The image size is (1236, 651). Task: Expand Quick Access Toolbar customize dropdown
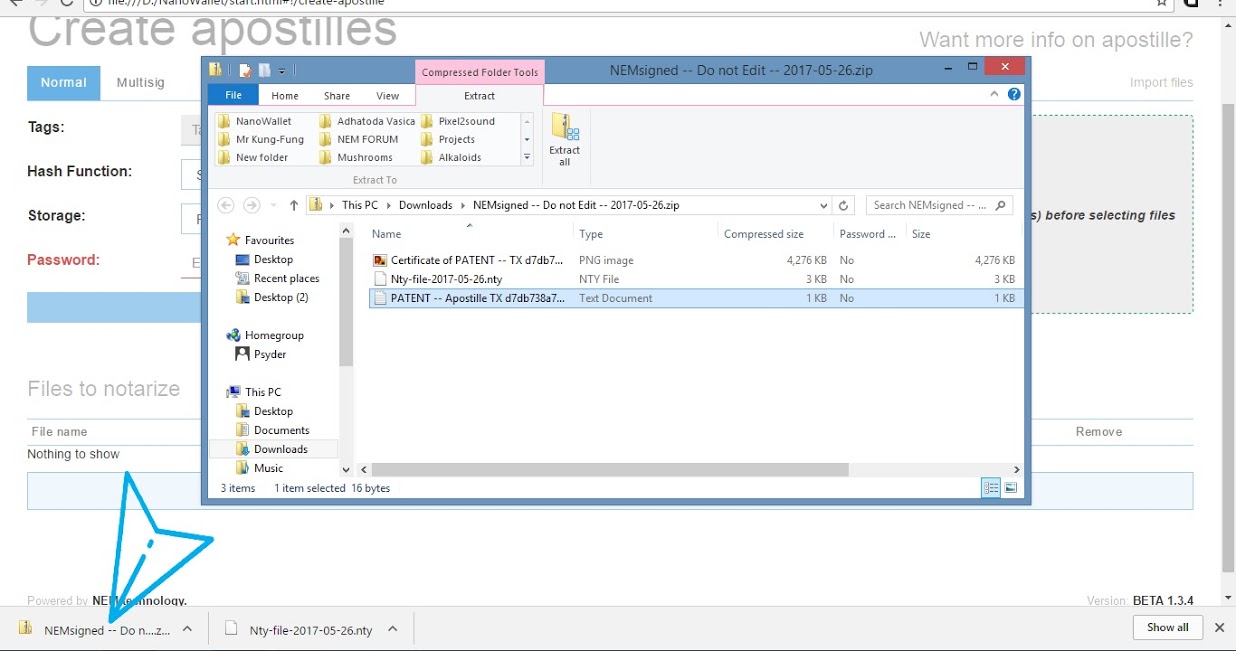click(x=282, y=71)
